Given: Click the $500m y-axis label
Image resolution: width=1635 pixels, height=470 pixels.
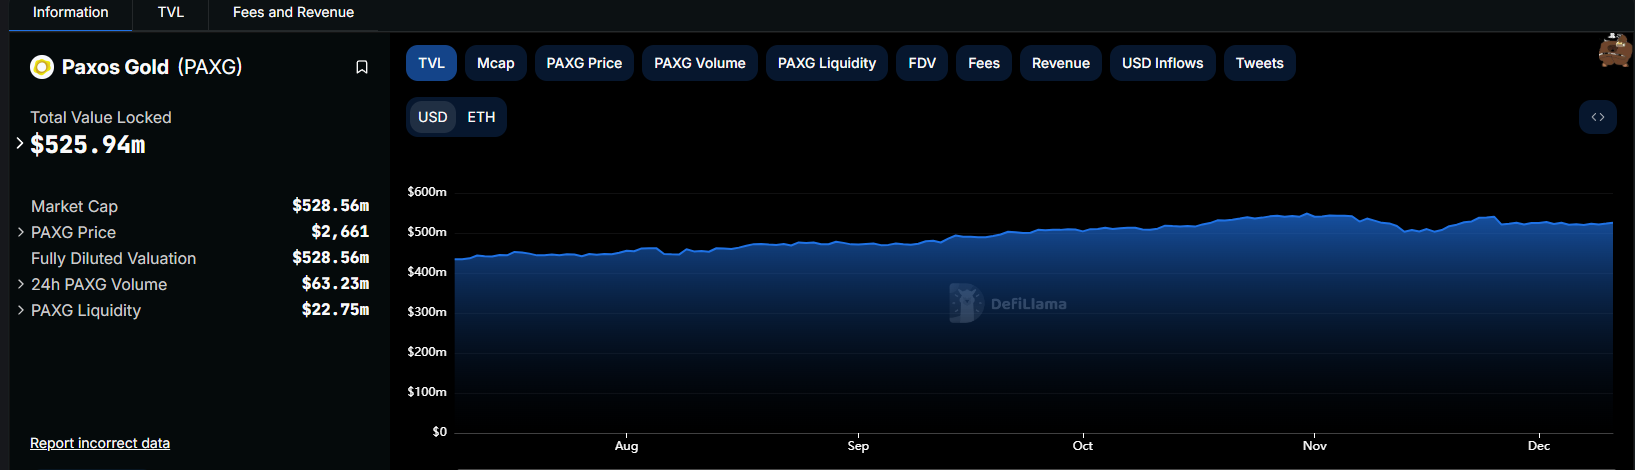Looking at the screenshot, I should click(x=427, y=232).
